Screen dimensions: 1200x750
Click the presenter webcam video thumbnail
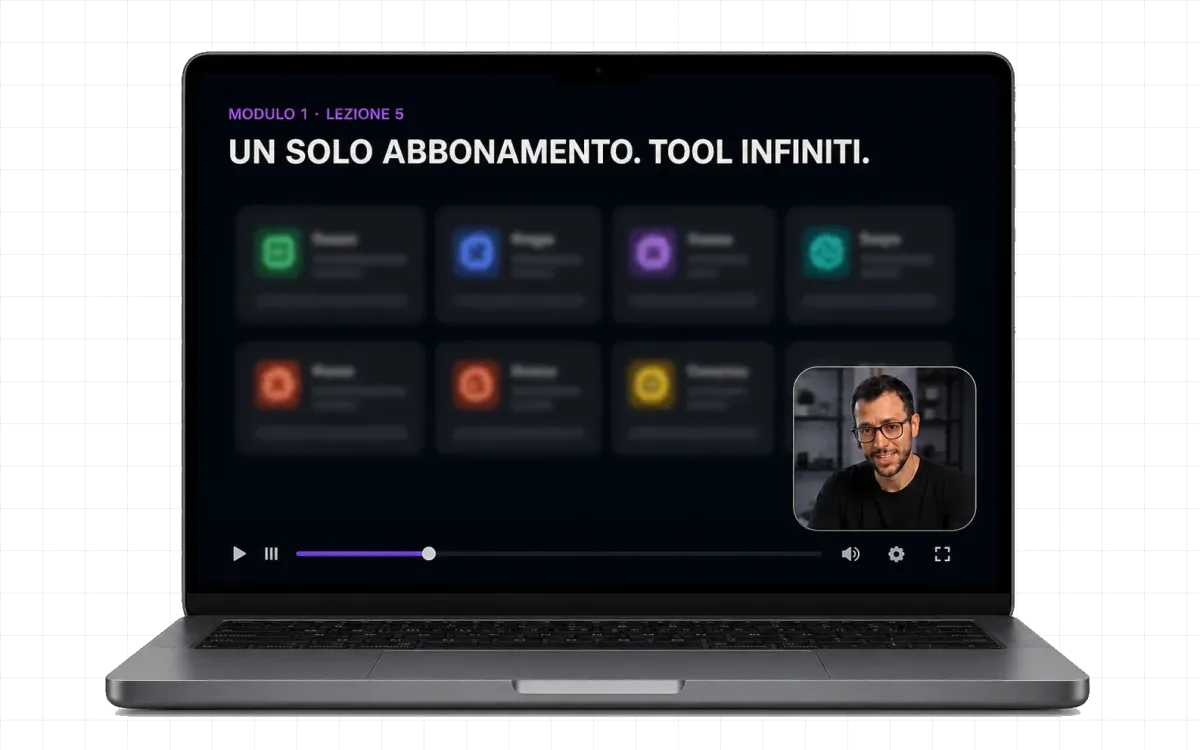tap(884, 448)
